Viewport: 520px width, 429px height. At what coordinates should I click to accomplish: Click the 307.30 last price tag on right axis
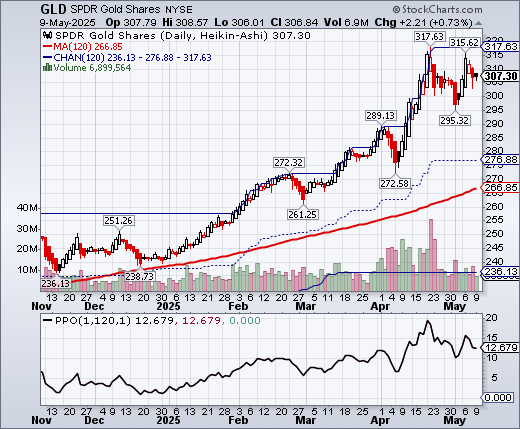(x=501, y=76)
